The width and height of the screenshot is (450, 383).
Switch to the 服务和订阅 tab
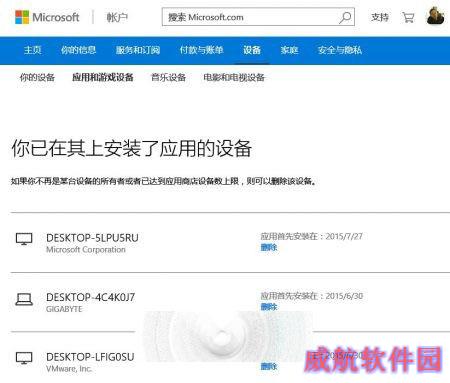click(138, 50)
